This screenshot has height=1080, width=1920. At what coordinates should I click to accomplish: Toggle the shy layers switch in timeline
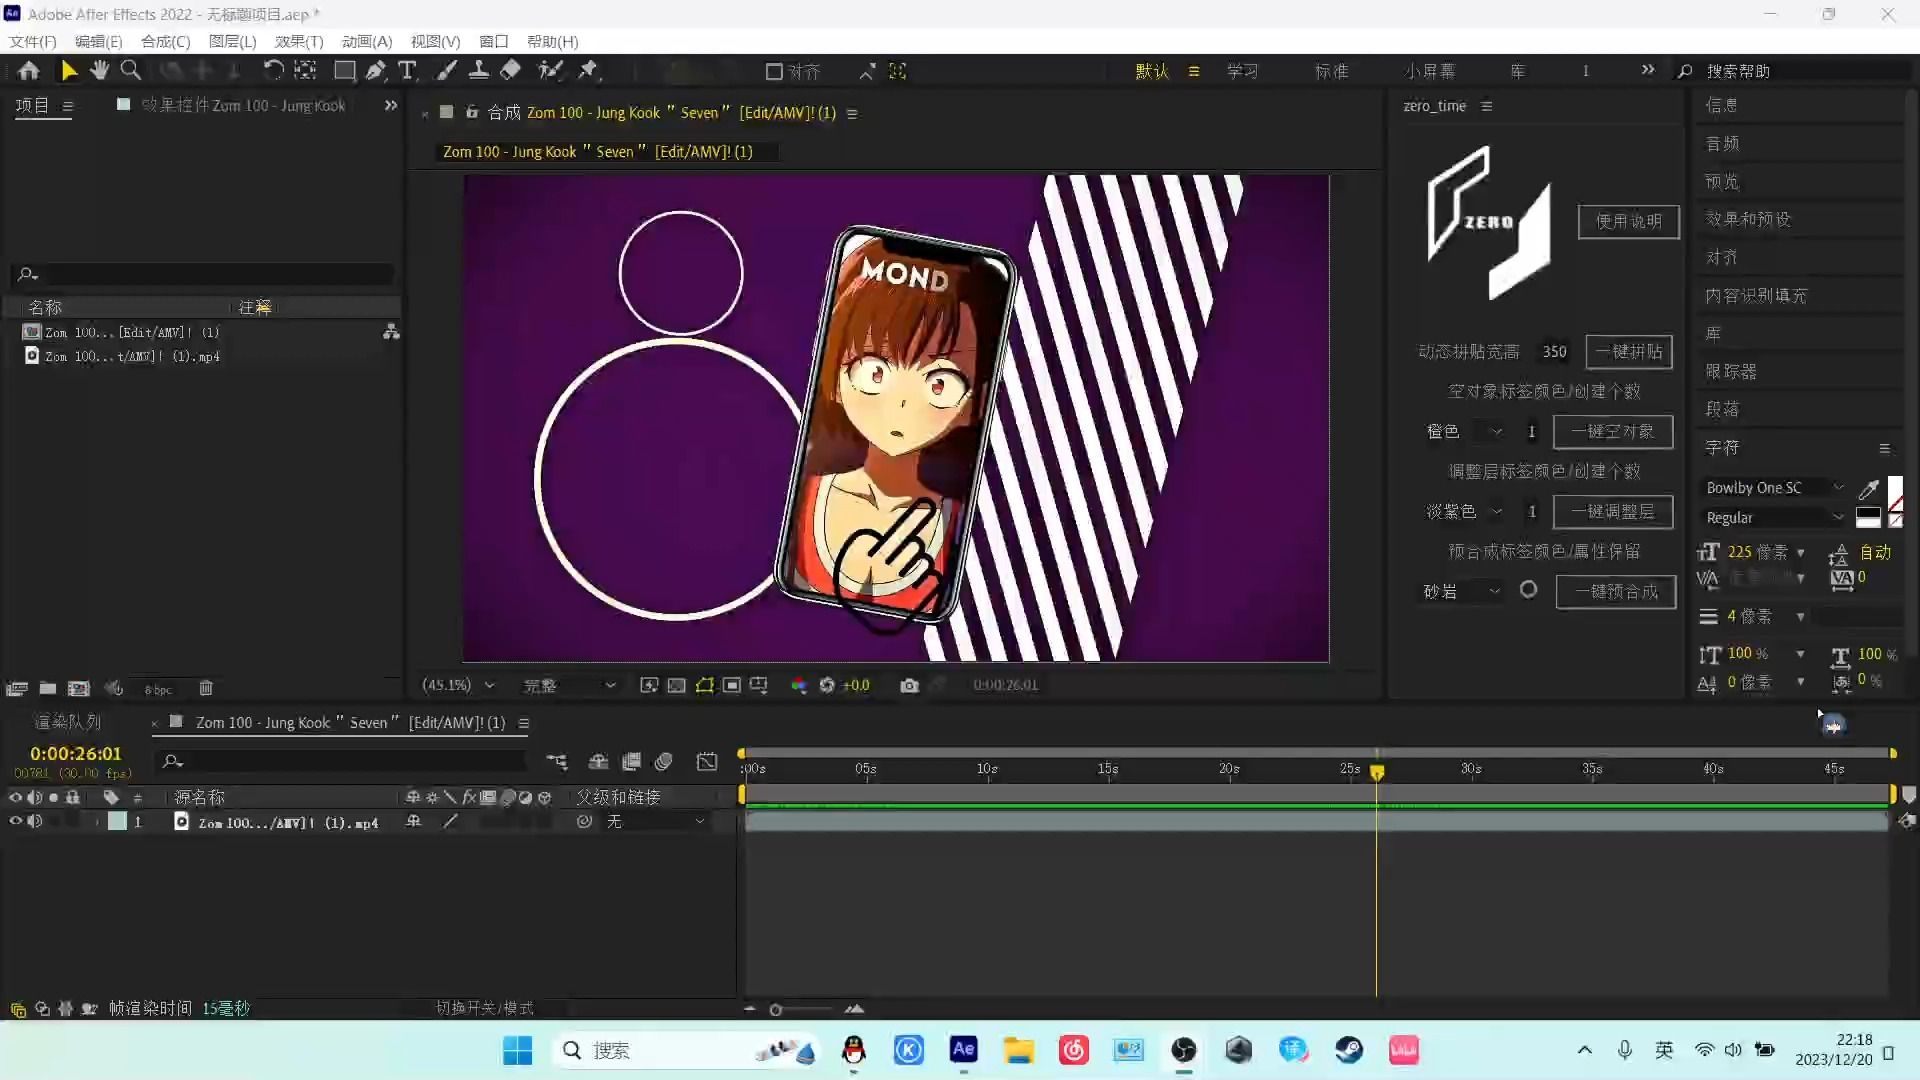point(598,762)
